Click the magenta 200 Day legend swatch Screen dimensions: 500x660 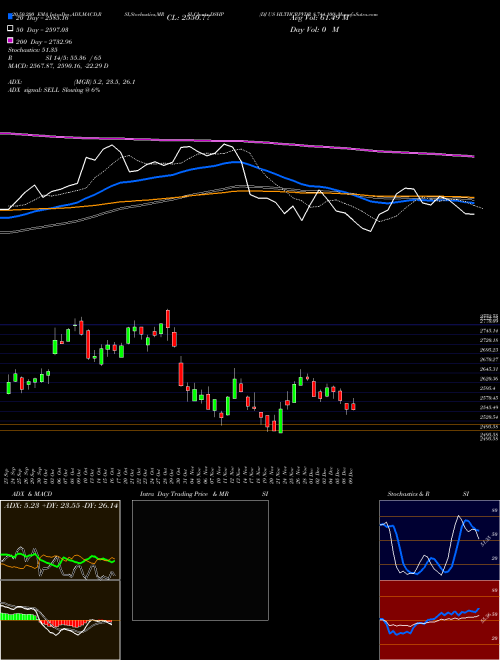(11, 41)
